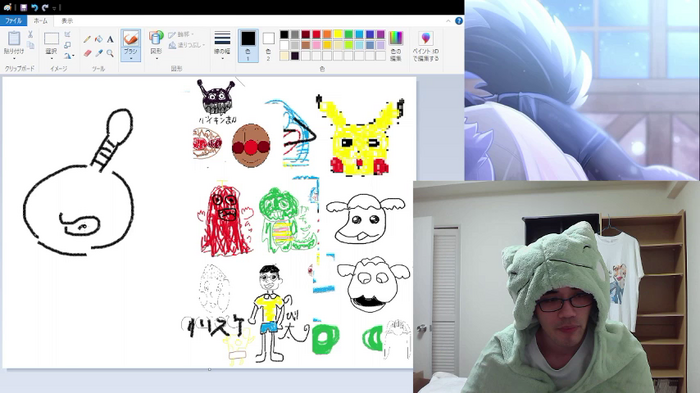Open Edit colors rainbow icon
Viewport: 700px width, 393px height.
point(396,45)
